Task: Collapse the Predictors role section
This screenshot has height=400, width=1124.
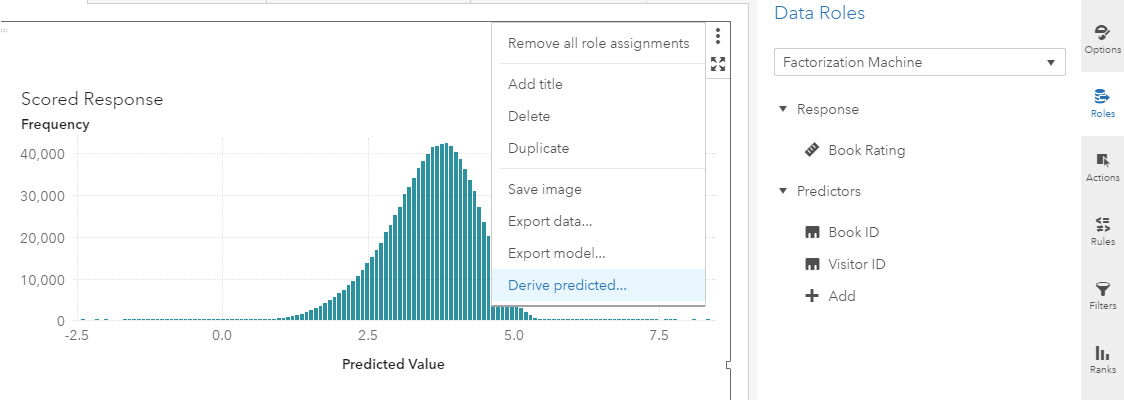Action: (783, 191)
